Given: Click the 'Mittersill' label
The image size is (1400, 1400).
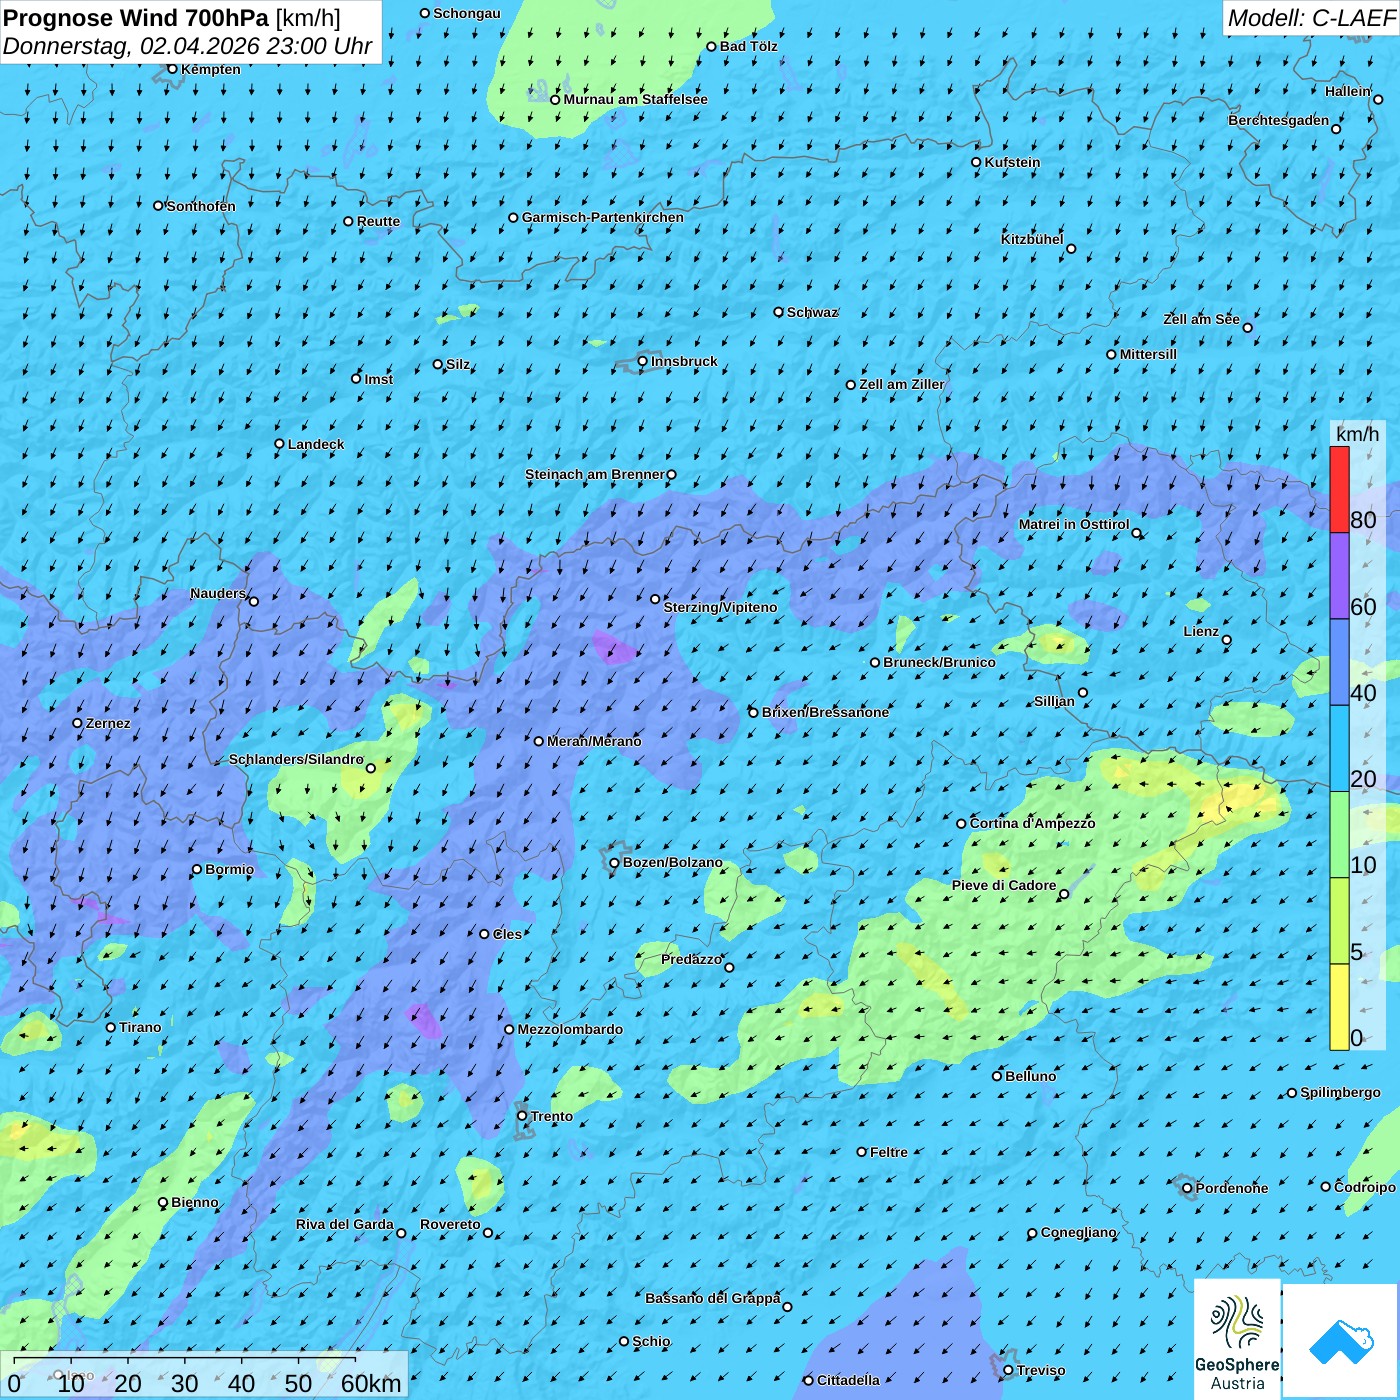Looking at the screenshot, I should [1148, 354].
